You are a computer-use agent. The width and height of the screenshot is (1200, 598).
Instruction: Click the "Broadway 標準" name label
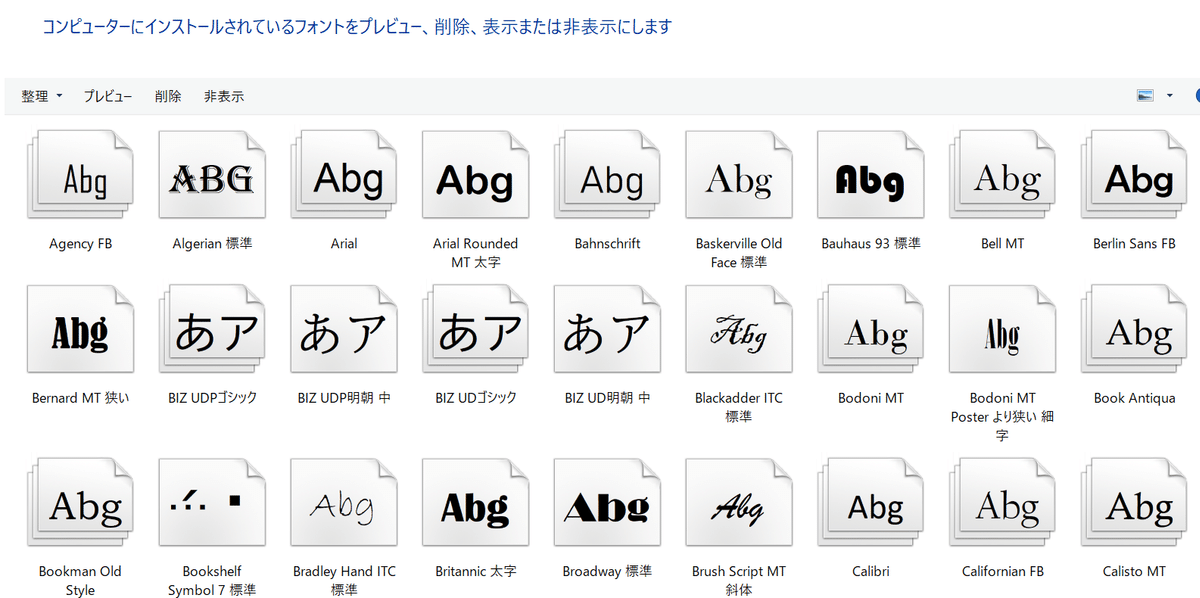tap(607, 571)
